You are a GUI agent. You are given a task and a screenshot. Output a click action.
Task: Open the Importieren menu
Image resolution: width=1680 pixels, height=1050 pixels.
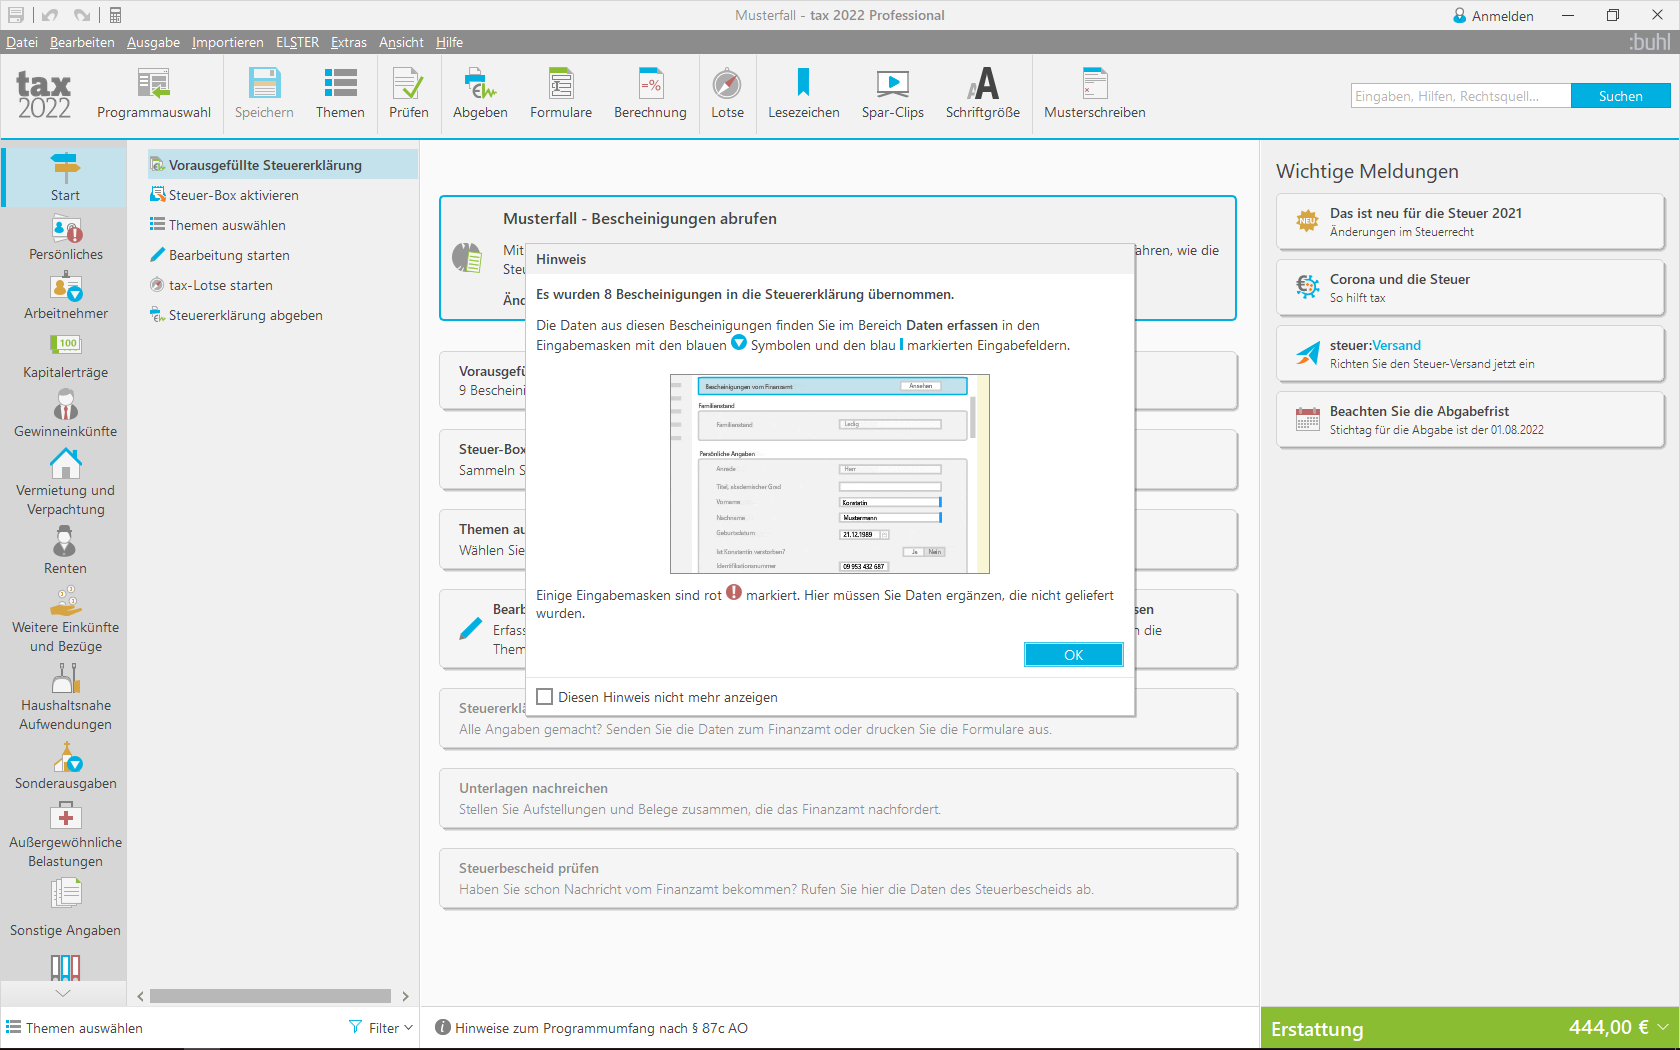point(228,42)
